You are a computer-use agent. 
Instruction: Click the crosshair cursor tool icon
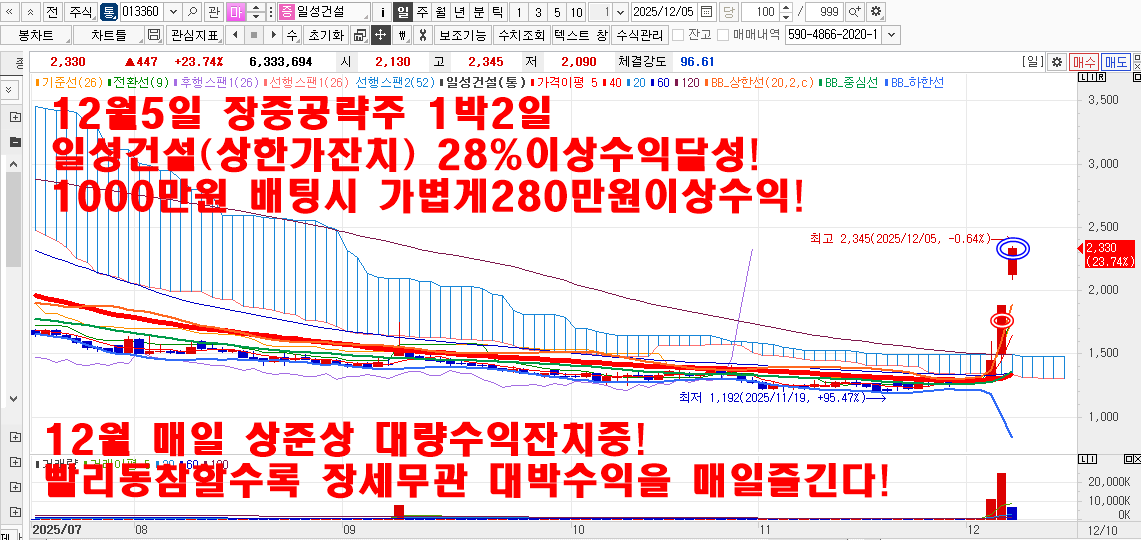click(380, 35)
